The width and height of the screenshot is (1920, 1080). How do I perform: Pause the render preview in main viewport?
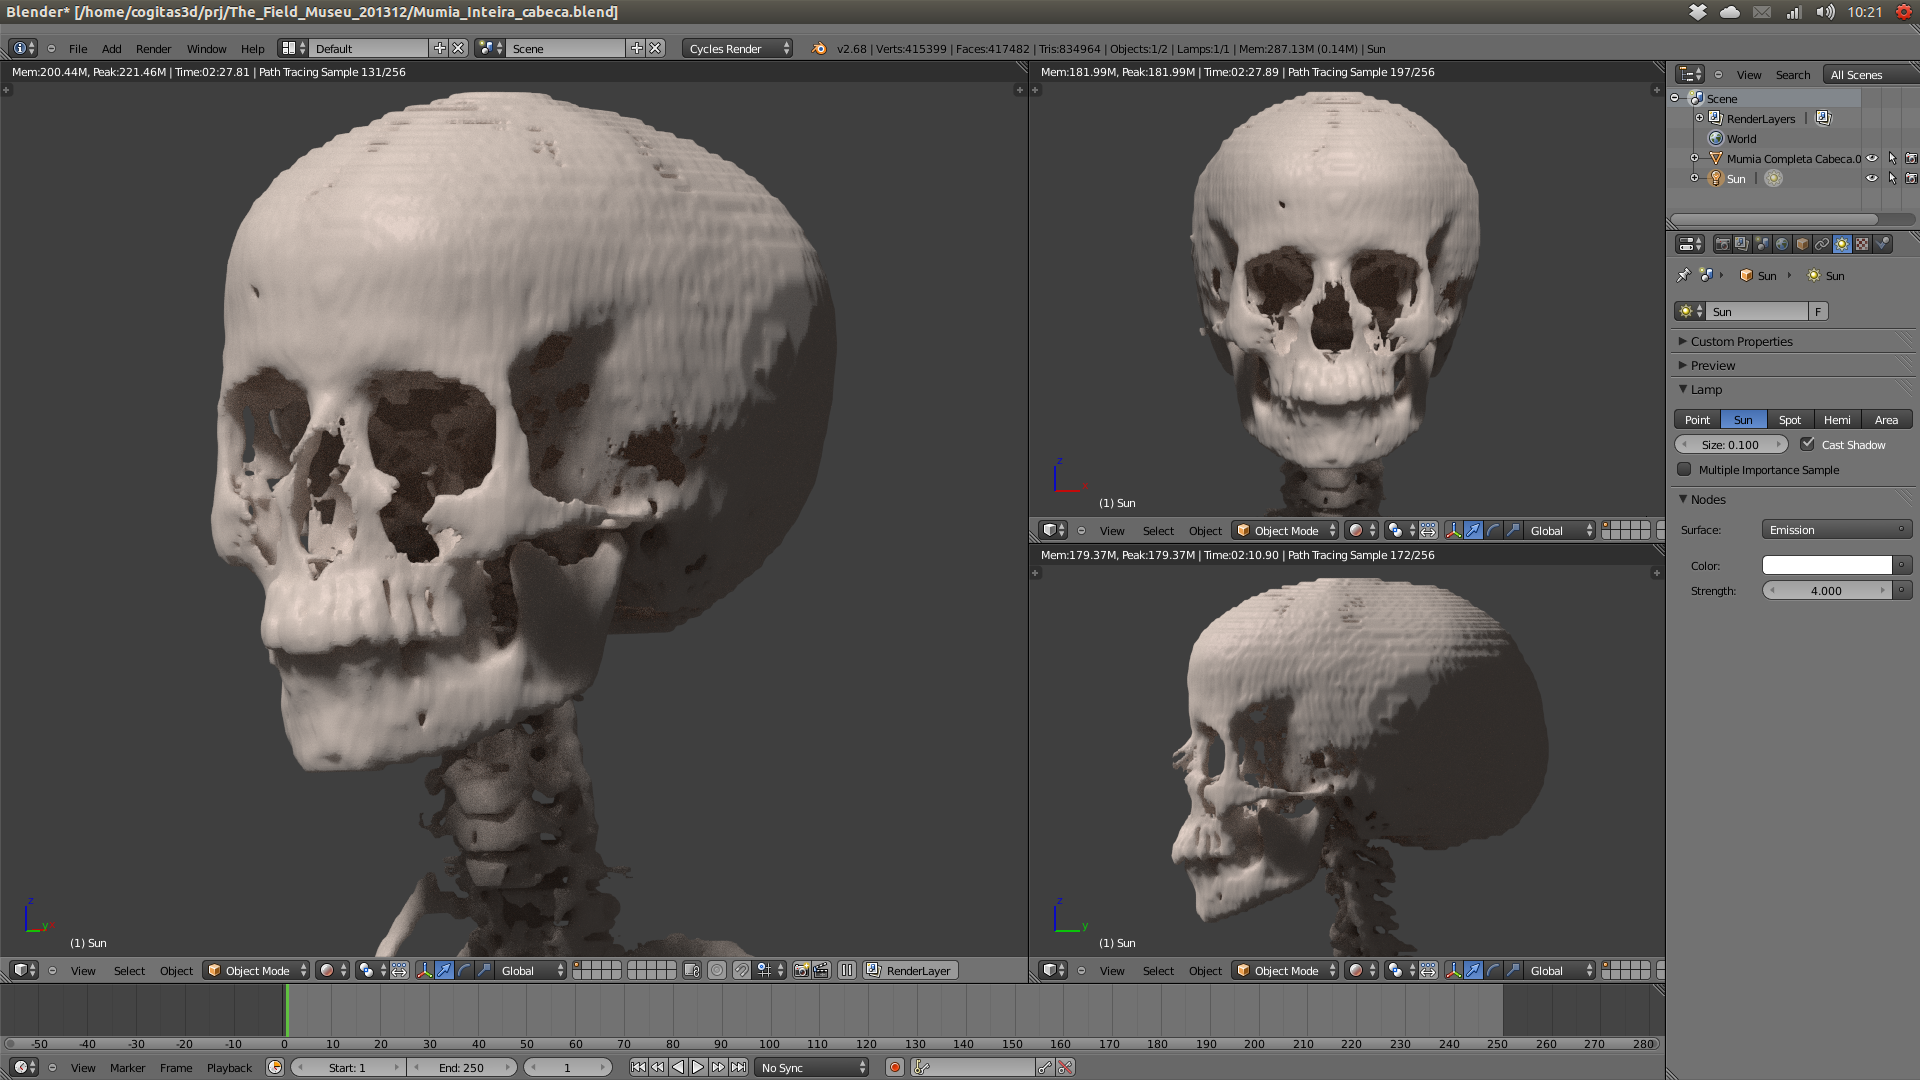(847, 970)
